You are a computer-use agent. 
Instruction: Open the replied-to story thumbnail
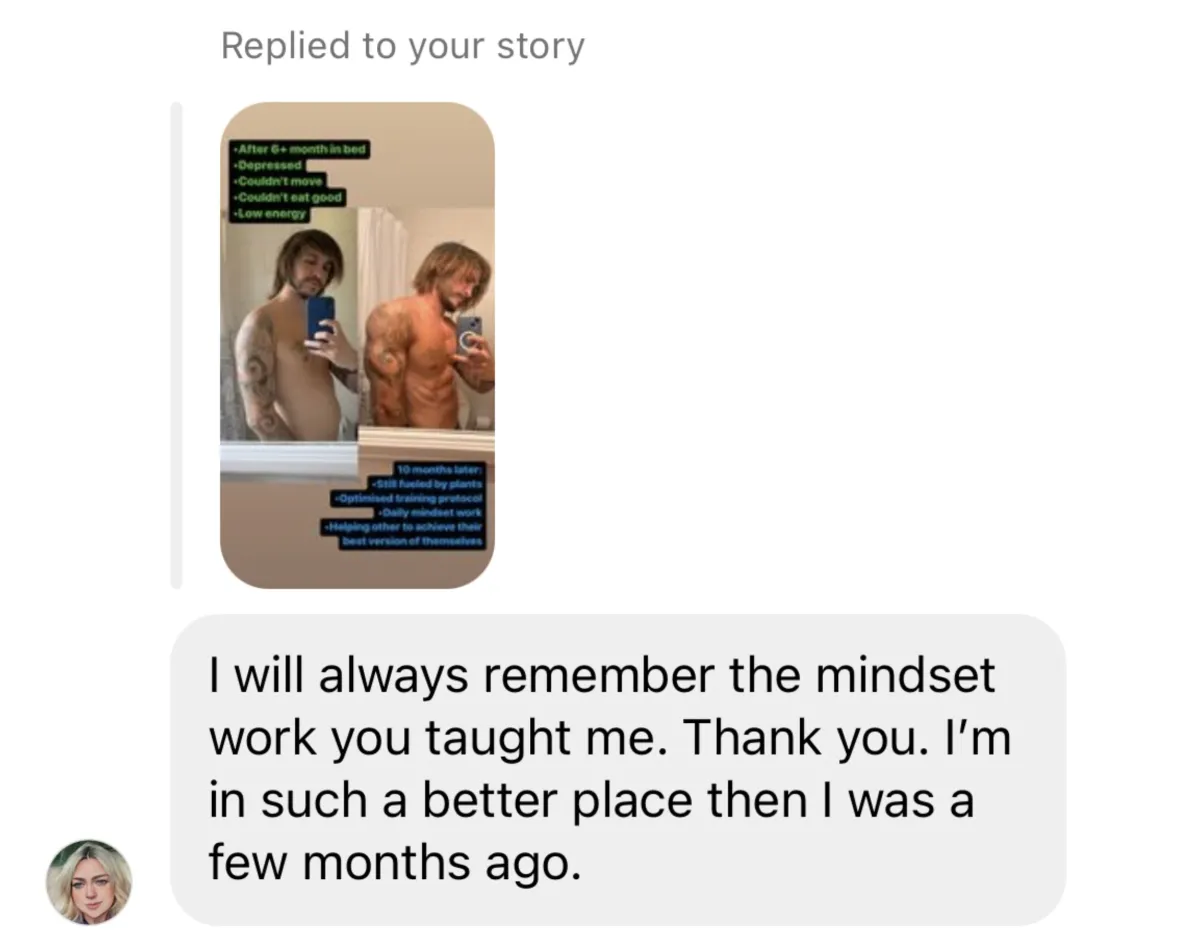(x=357, y=345)
